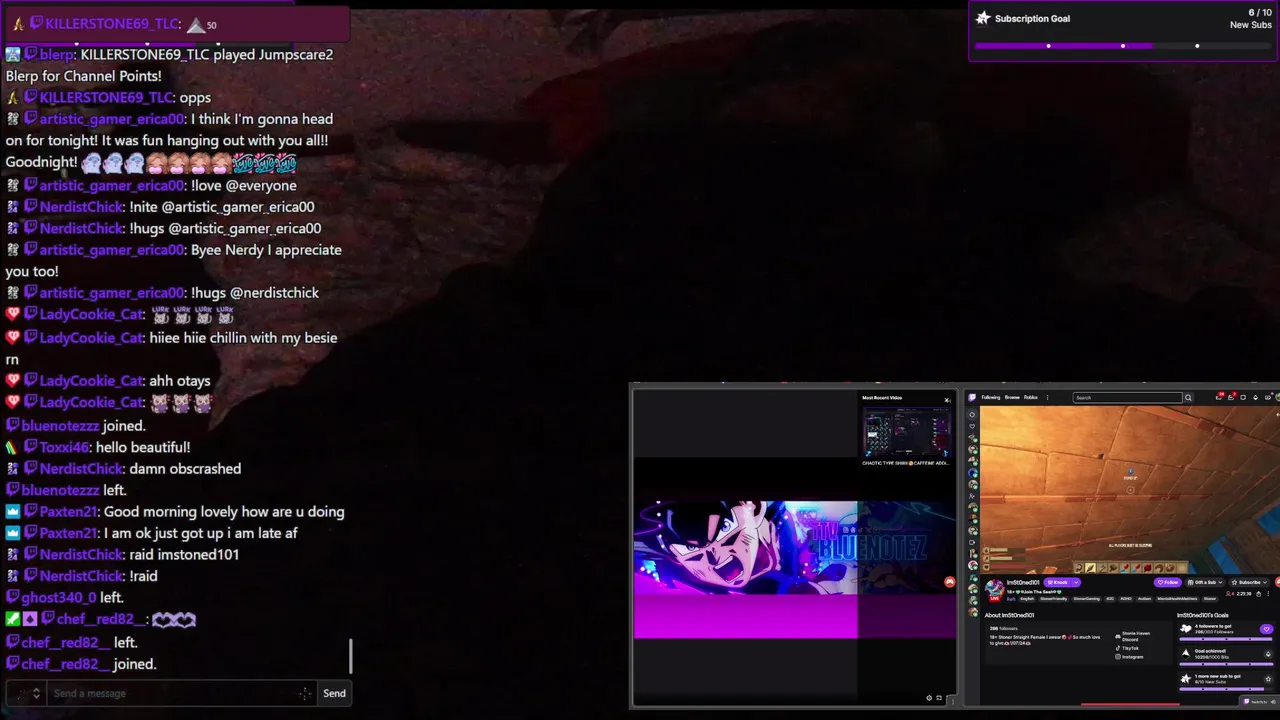Click Stonie Haven Discord link
This screenshot has height=720, width=1280.
1134,636
